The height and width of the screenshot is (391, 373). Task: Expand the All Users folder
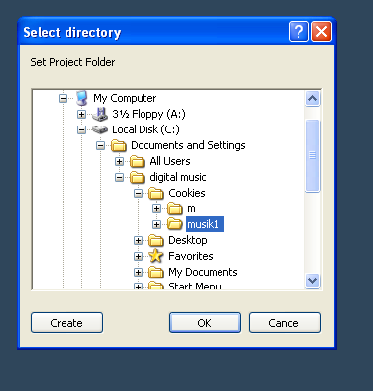[x=119, y=161]
